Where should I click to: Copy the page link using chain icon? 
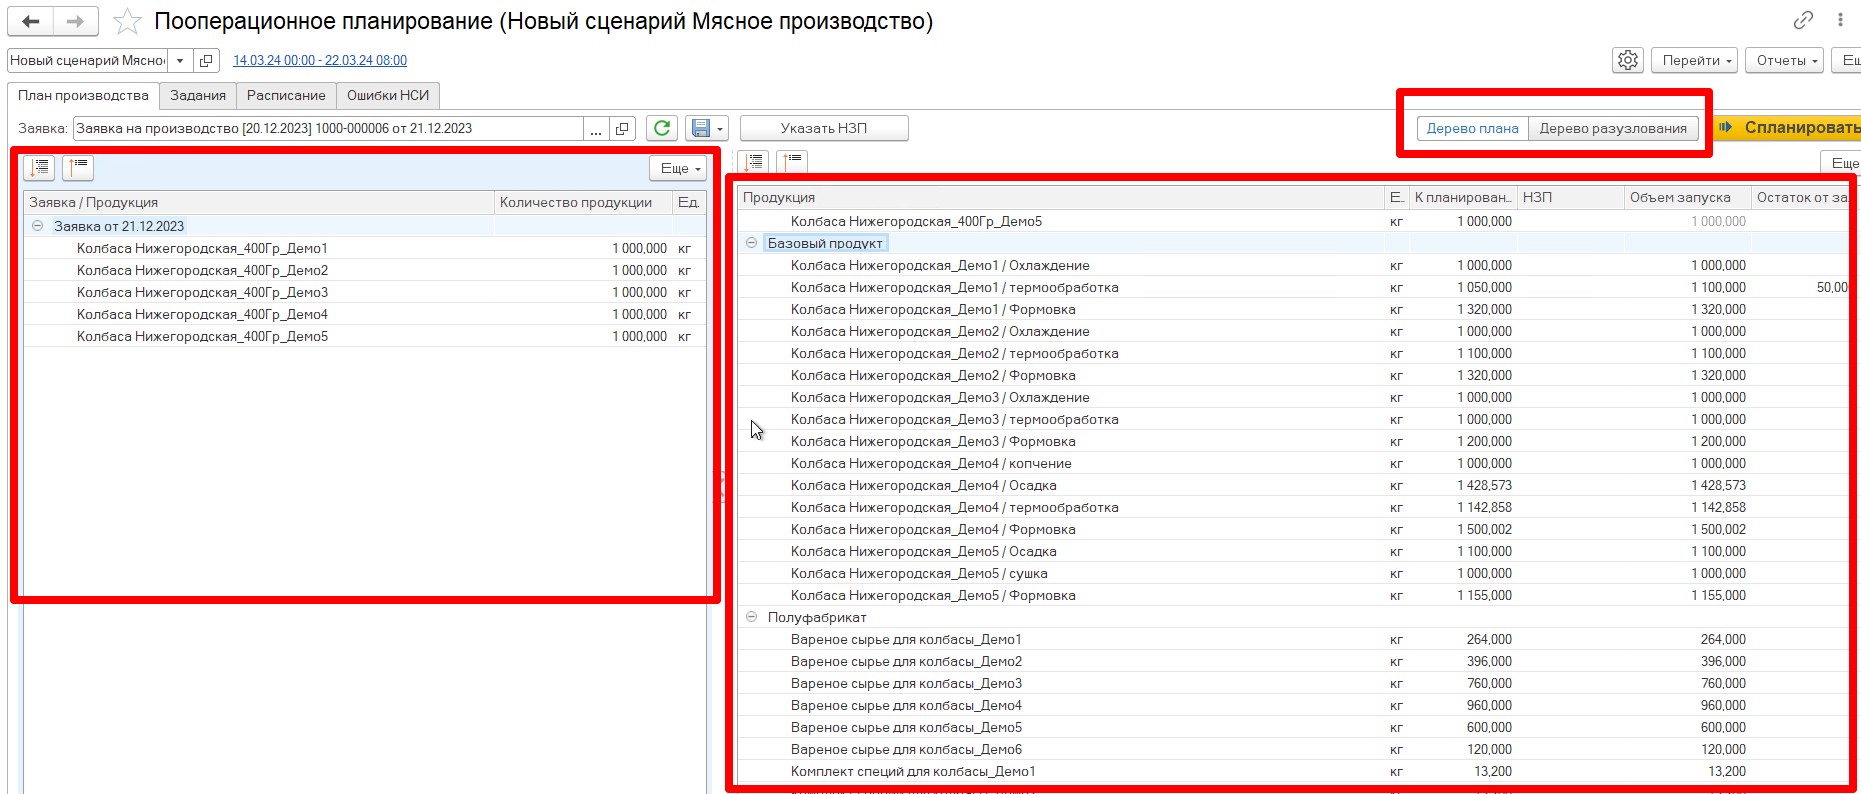tap(1803, 20)
